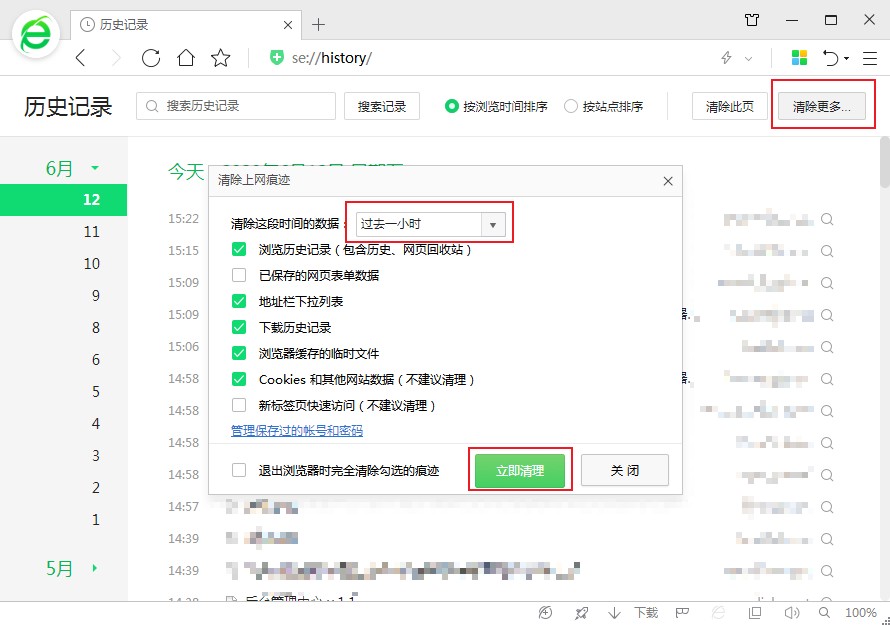Click the magnifier icon on the 15:15 row

click(x=827, y=251)
